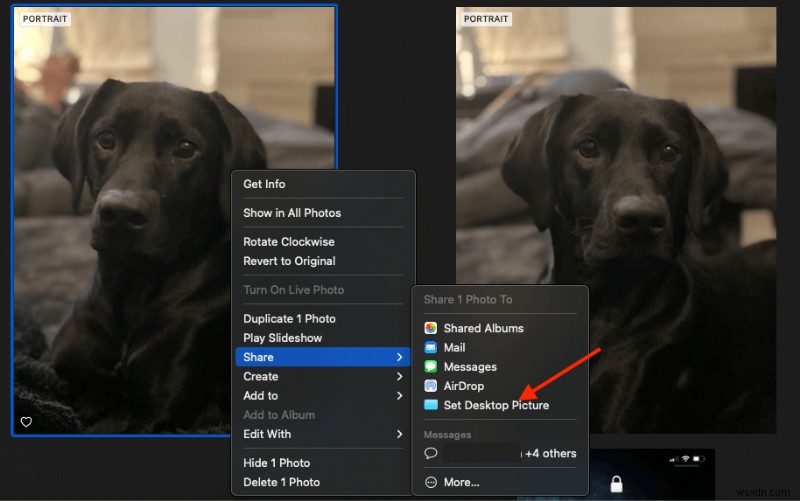Viewport: 800px width, 501px height.
Task: Click the ellipsis circle icon next to More
Action: [x=431, y=482]
